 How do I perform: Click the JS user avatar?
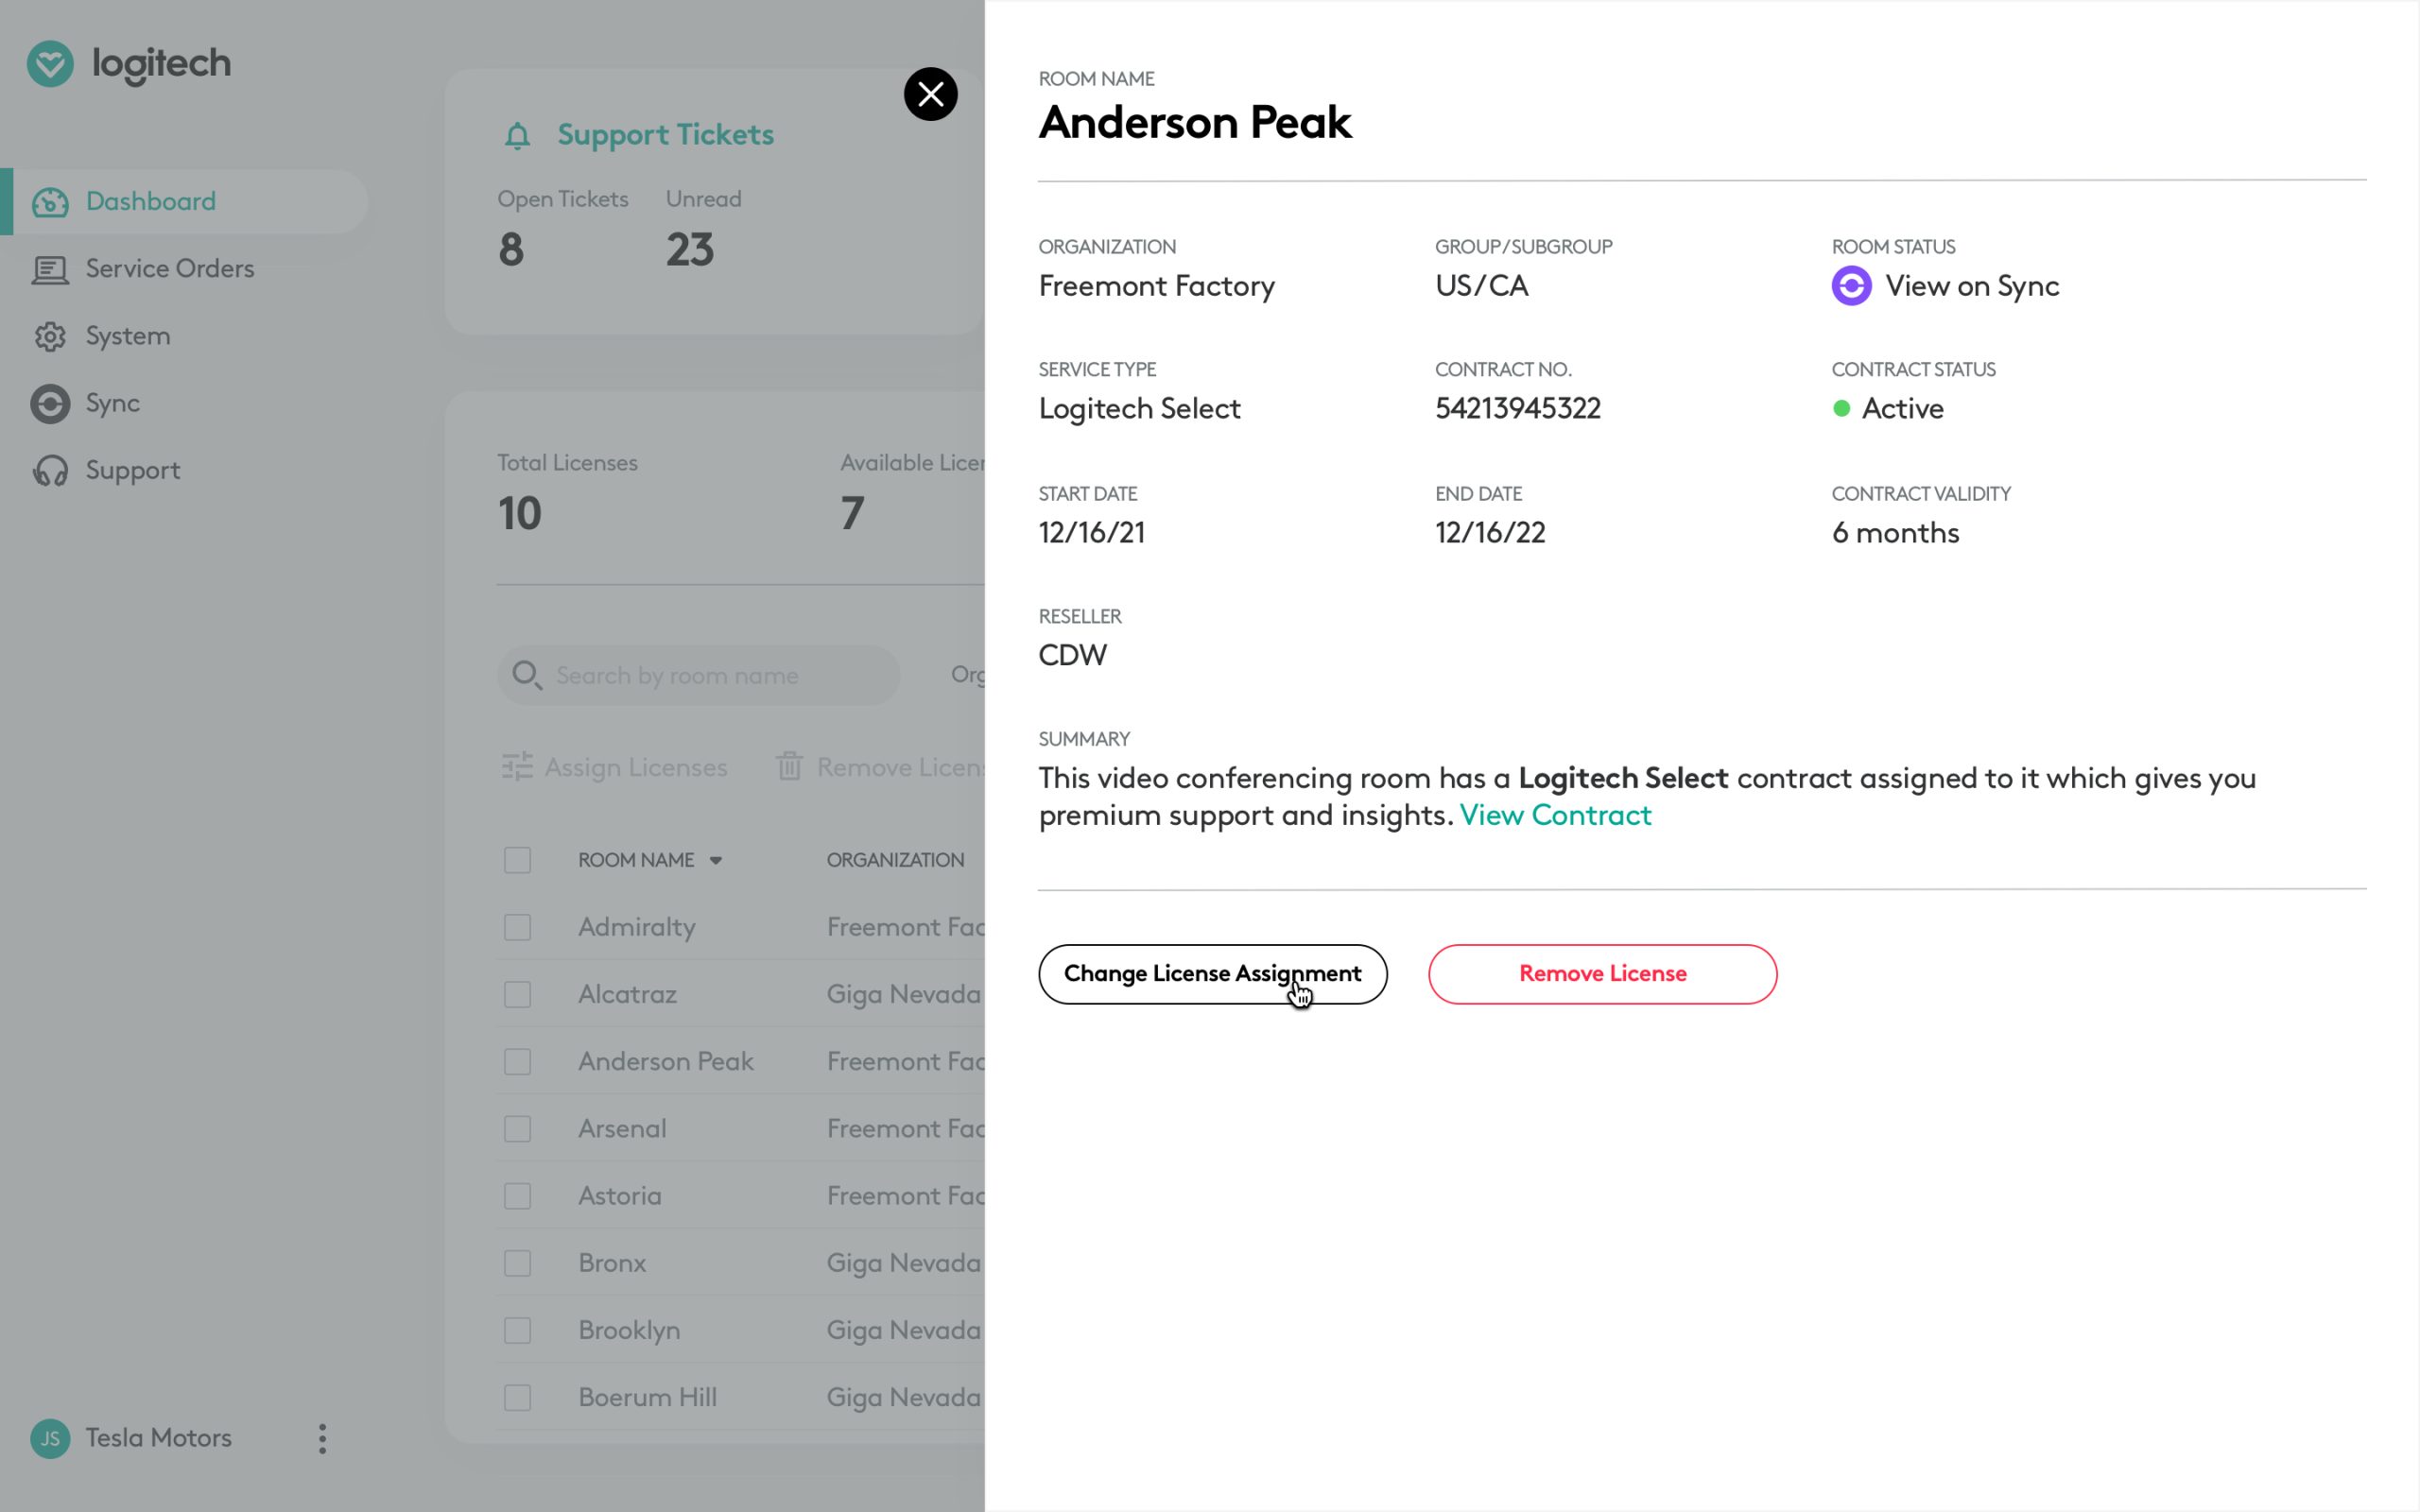coord(50,1439)
